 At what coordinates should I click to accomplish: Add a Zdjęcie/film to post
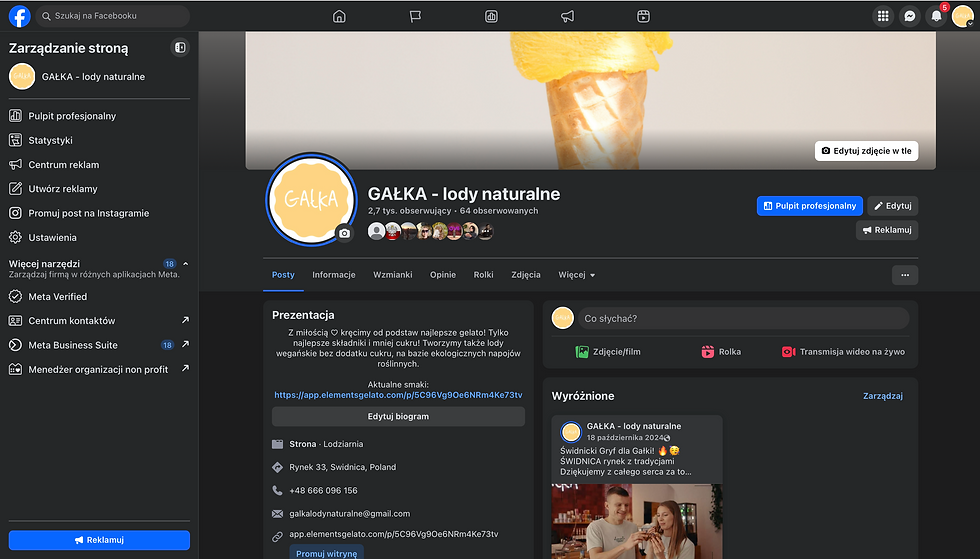(x=608, y=352)
